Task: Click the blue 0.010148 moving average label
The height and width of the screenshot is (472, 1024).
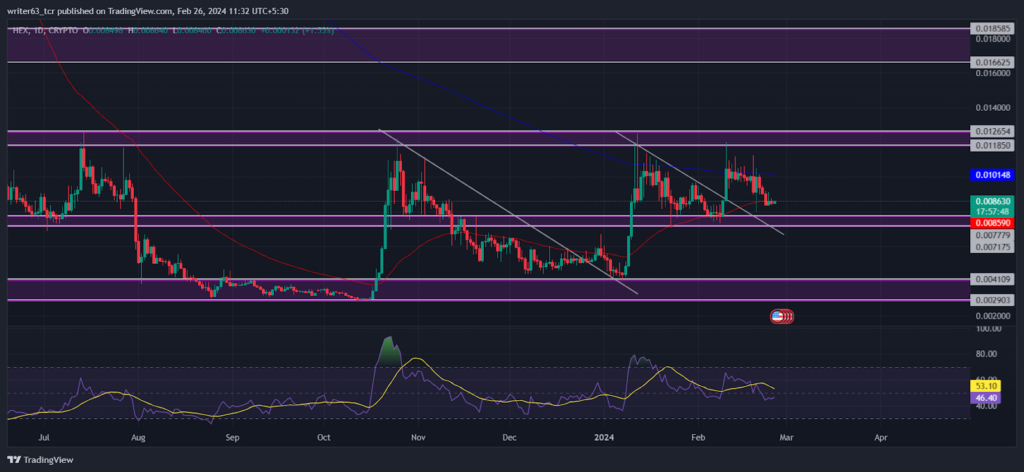Action: pos(991,175)
